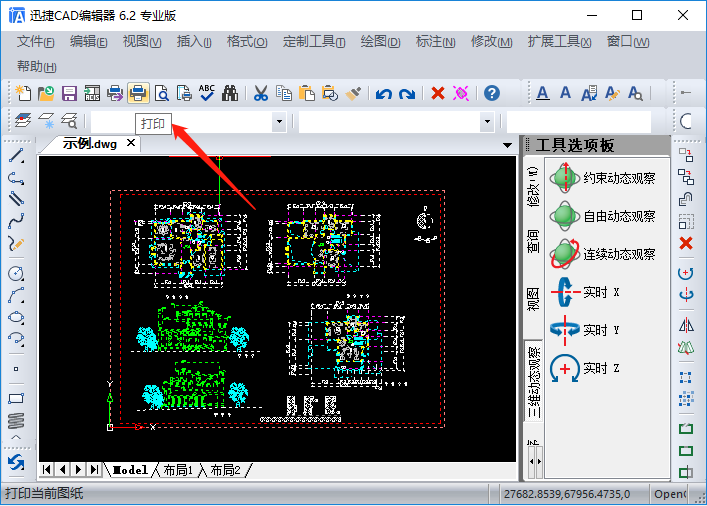Click the underlined A text icon
Viewport: 707px width, 506px height.
[x=543, y=93]
